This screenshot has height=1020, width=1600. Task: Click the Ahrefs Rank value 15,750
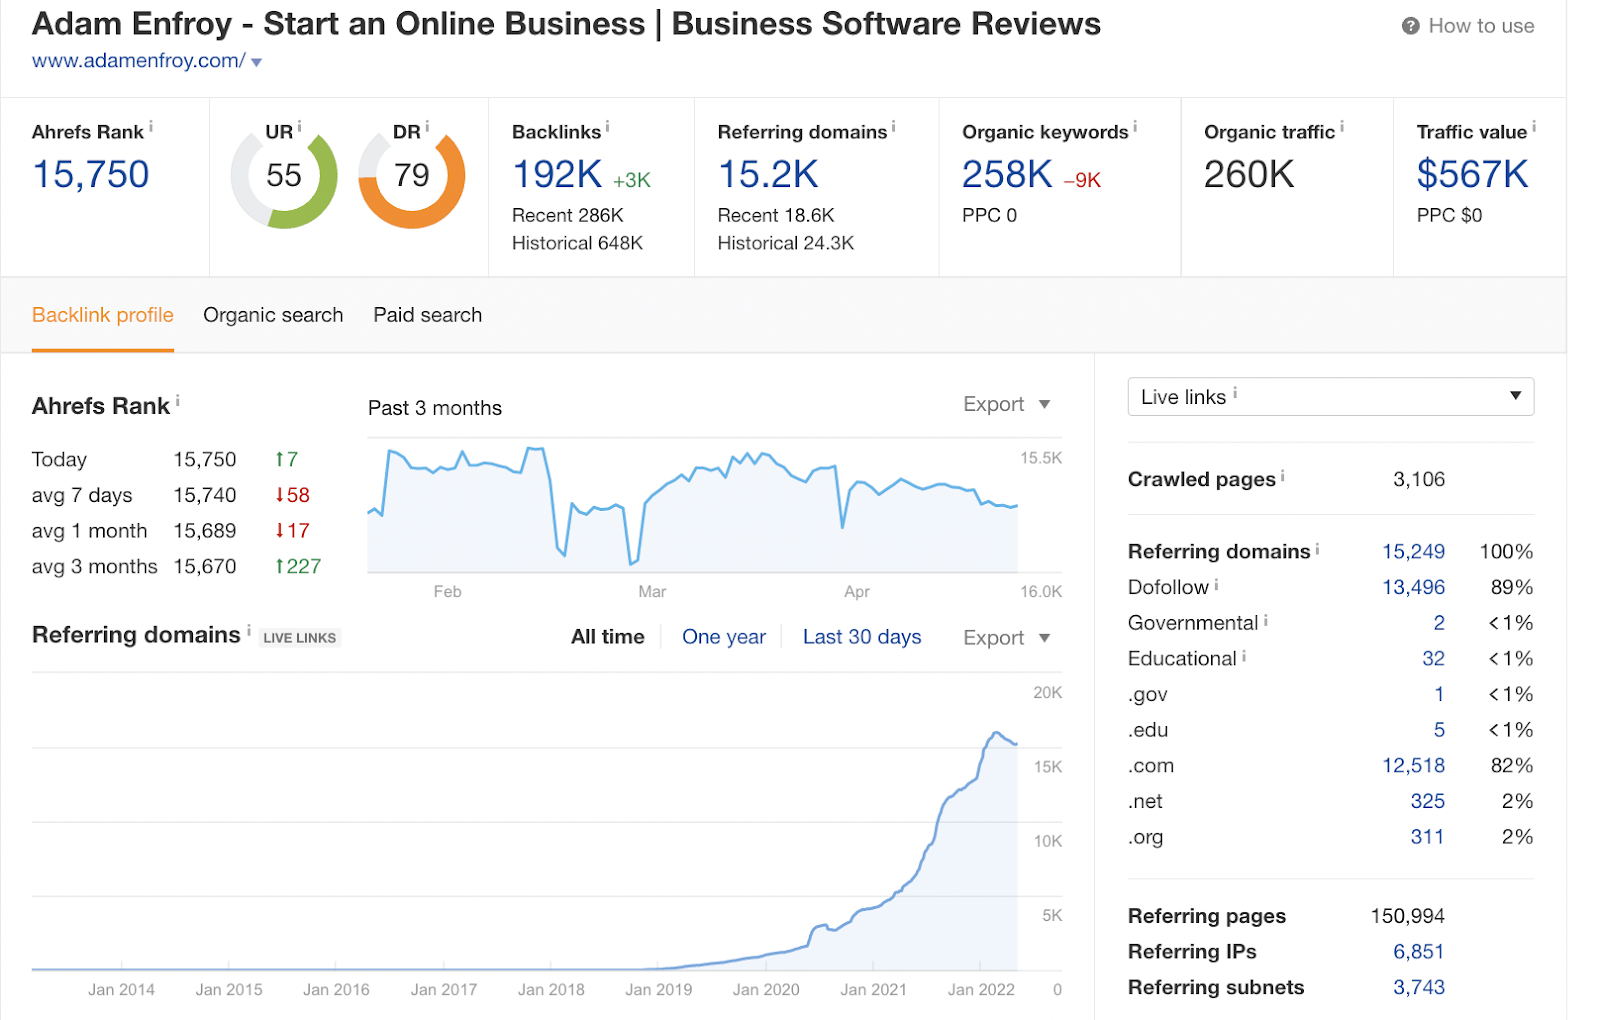91,175
